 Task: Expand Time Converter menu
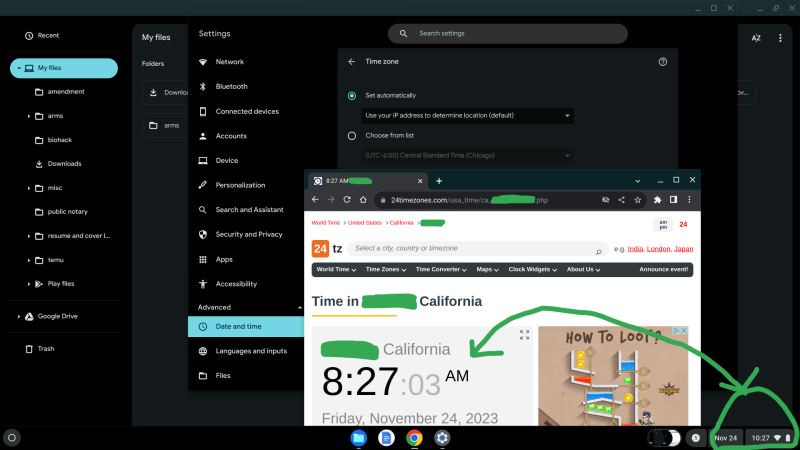click(441, 269)
